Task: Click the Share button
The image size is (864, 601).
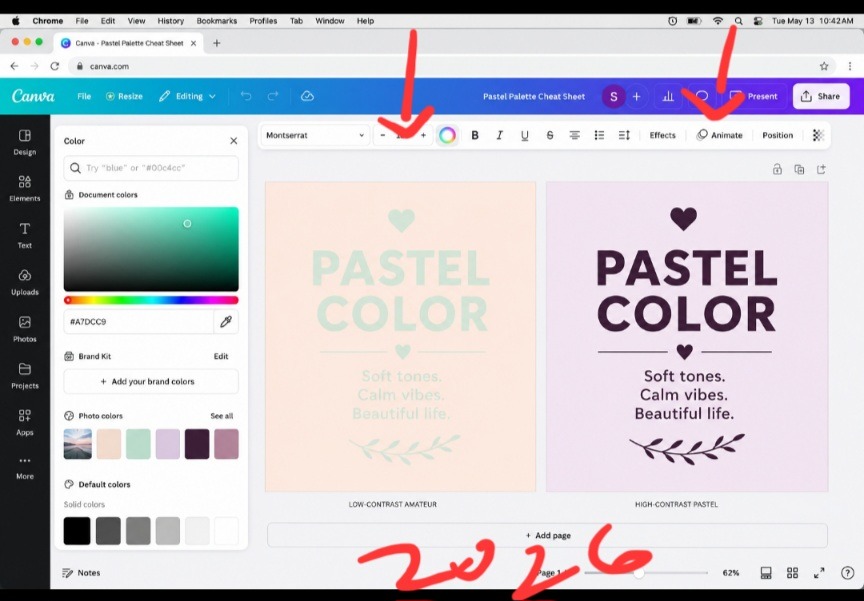Action: click(x=821, y=96)
